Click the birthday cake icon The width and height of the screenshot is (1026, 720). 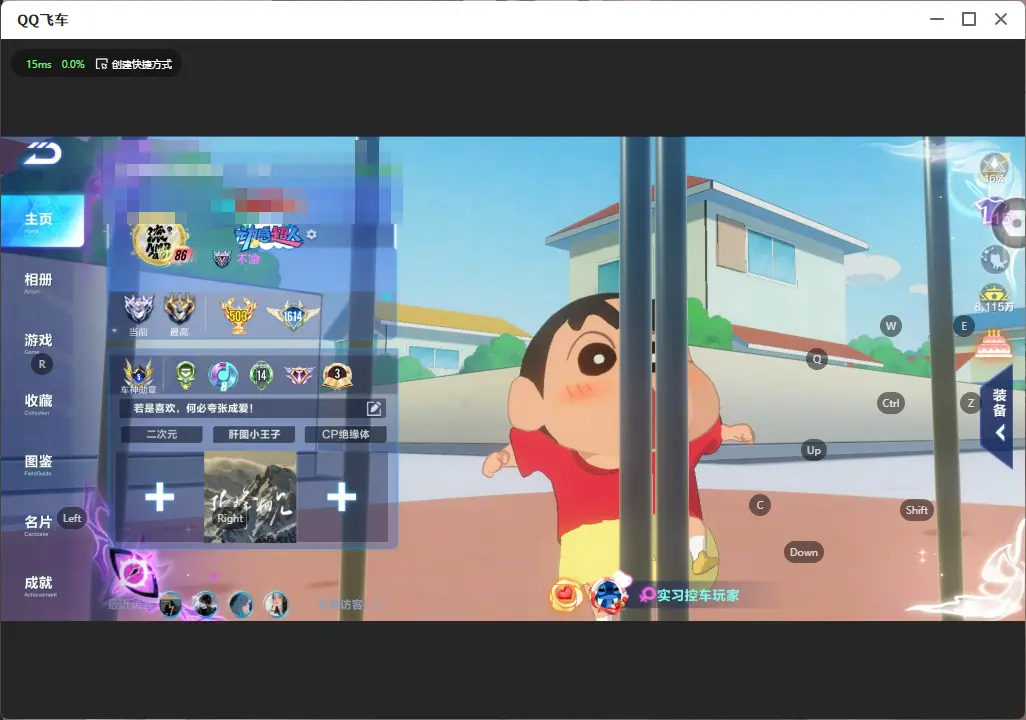point(993,344)
